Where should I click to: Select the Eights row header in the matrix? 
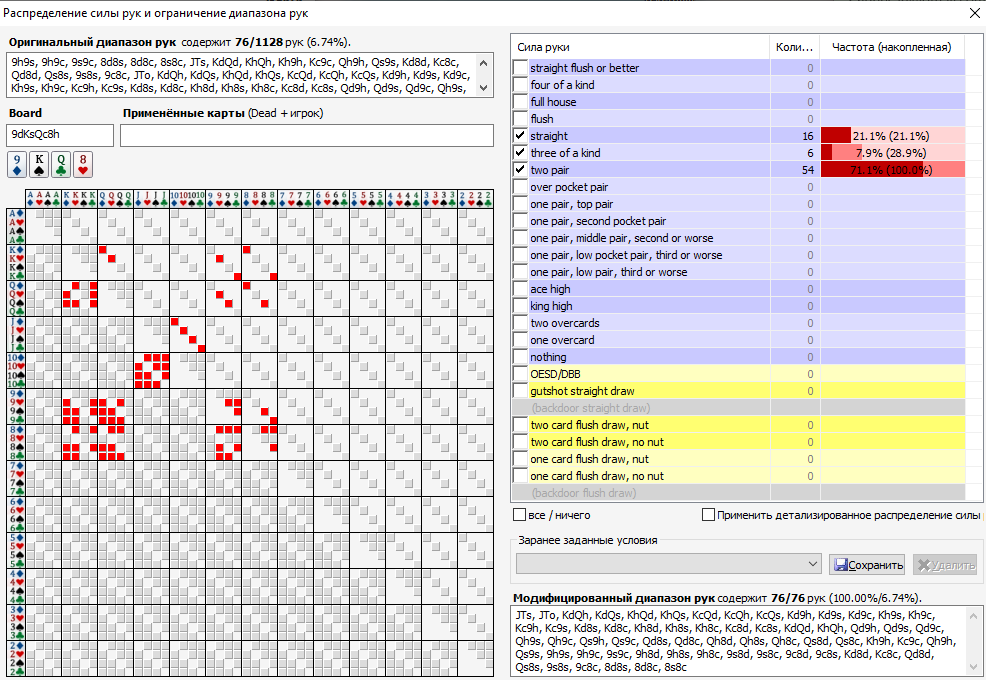(x=16, y=443)
